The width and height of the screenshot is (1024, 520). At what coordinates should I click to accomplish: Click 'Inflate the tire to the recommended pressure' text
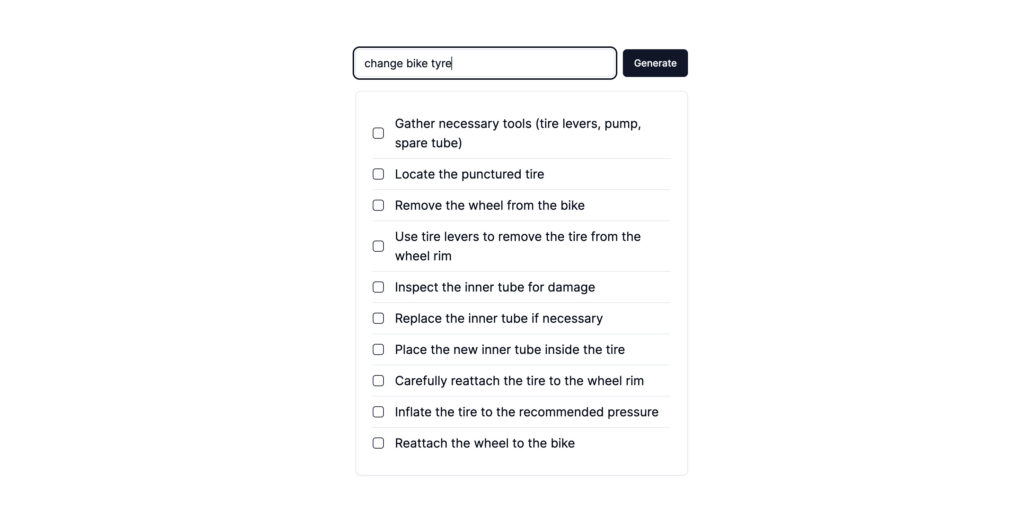click(x=526, y=412)
